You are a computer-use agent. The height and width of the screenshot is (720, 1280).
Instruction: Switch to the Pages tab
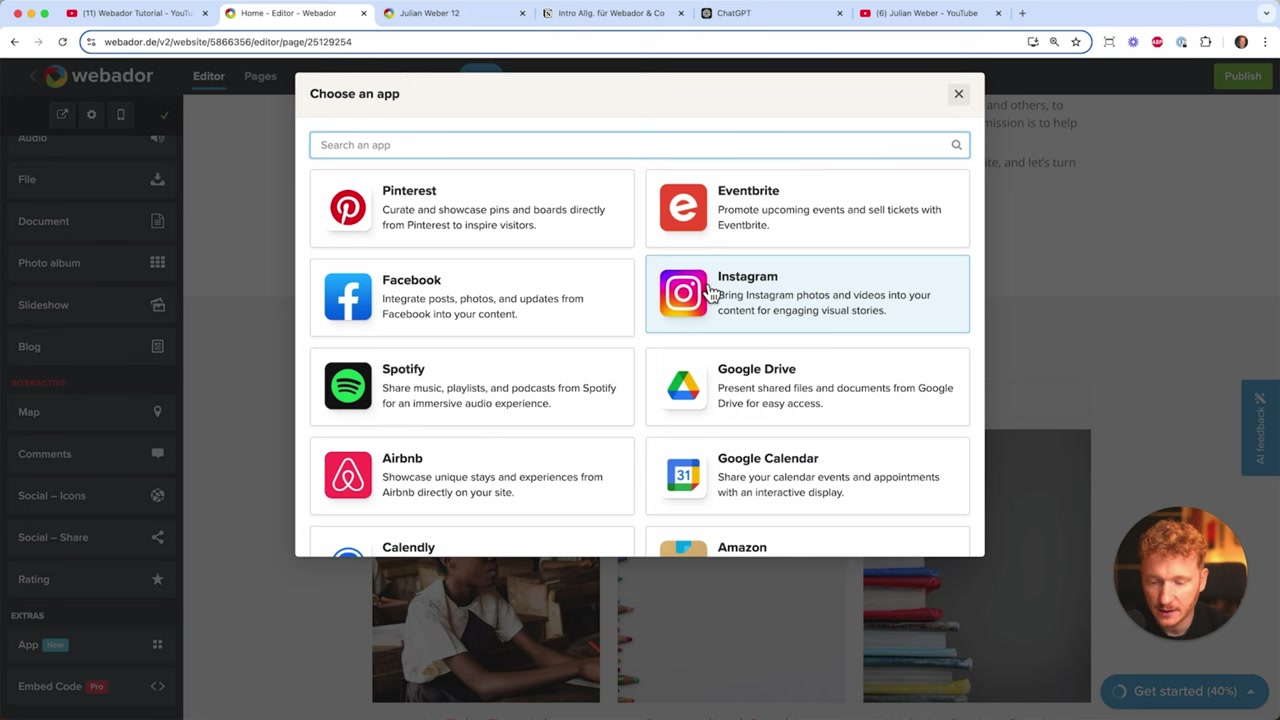[x=260, y=76]
